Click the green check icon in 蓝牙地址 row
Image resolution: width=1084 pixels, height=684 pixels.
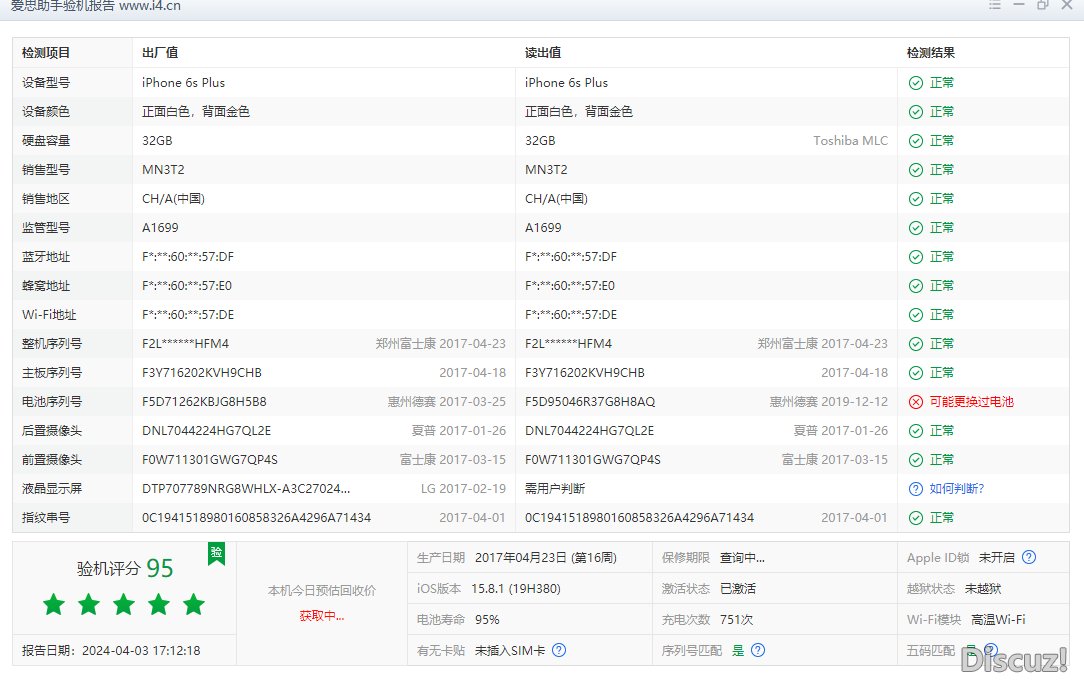[915, 257]
